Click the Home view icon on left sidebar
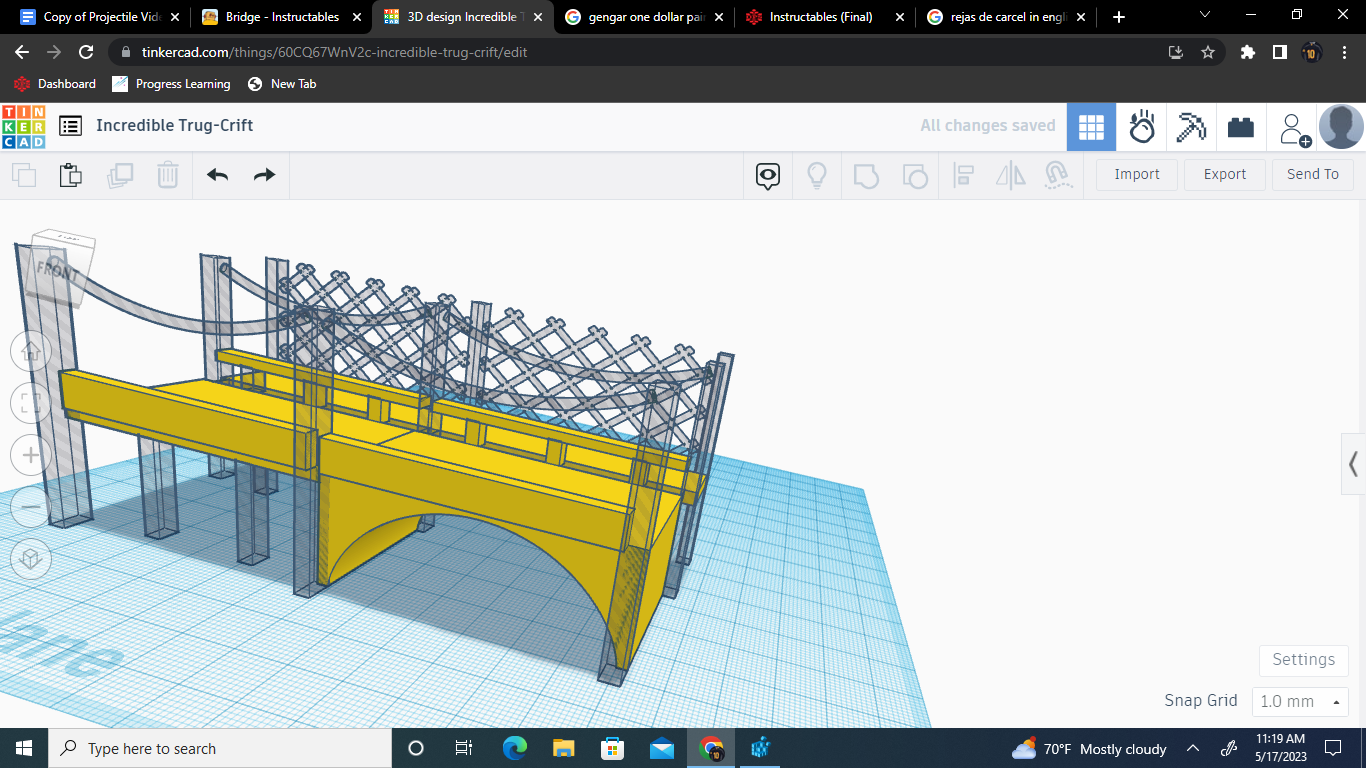The image size is (1366, 768). coord(31,351)
